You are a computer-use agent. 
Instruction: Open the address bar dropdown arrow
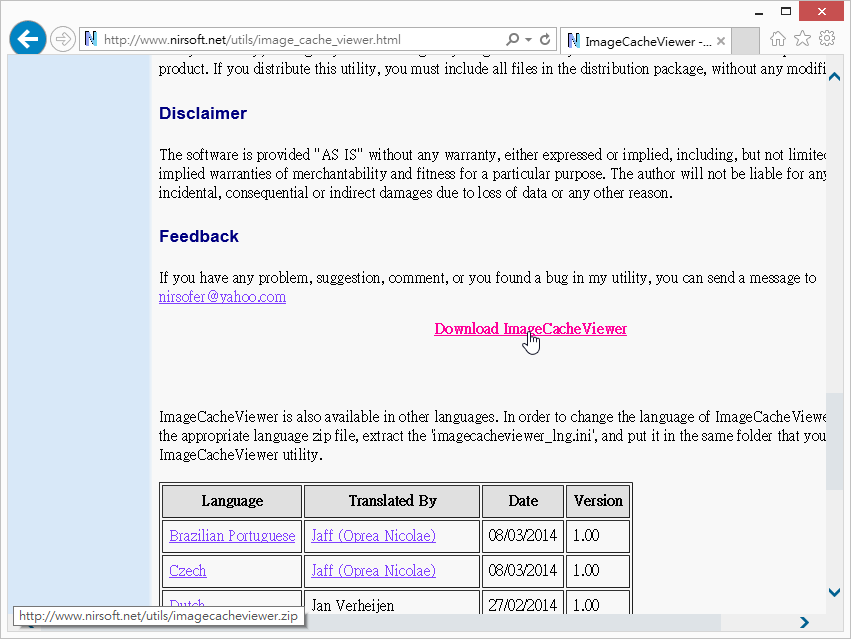(528, 40)
